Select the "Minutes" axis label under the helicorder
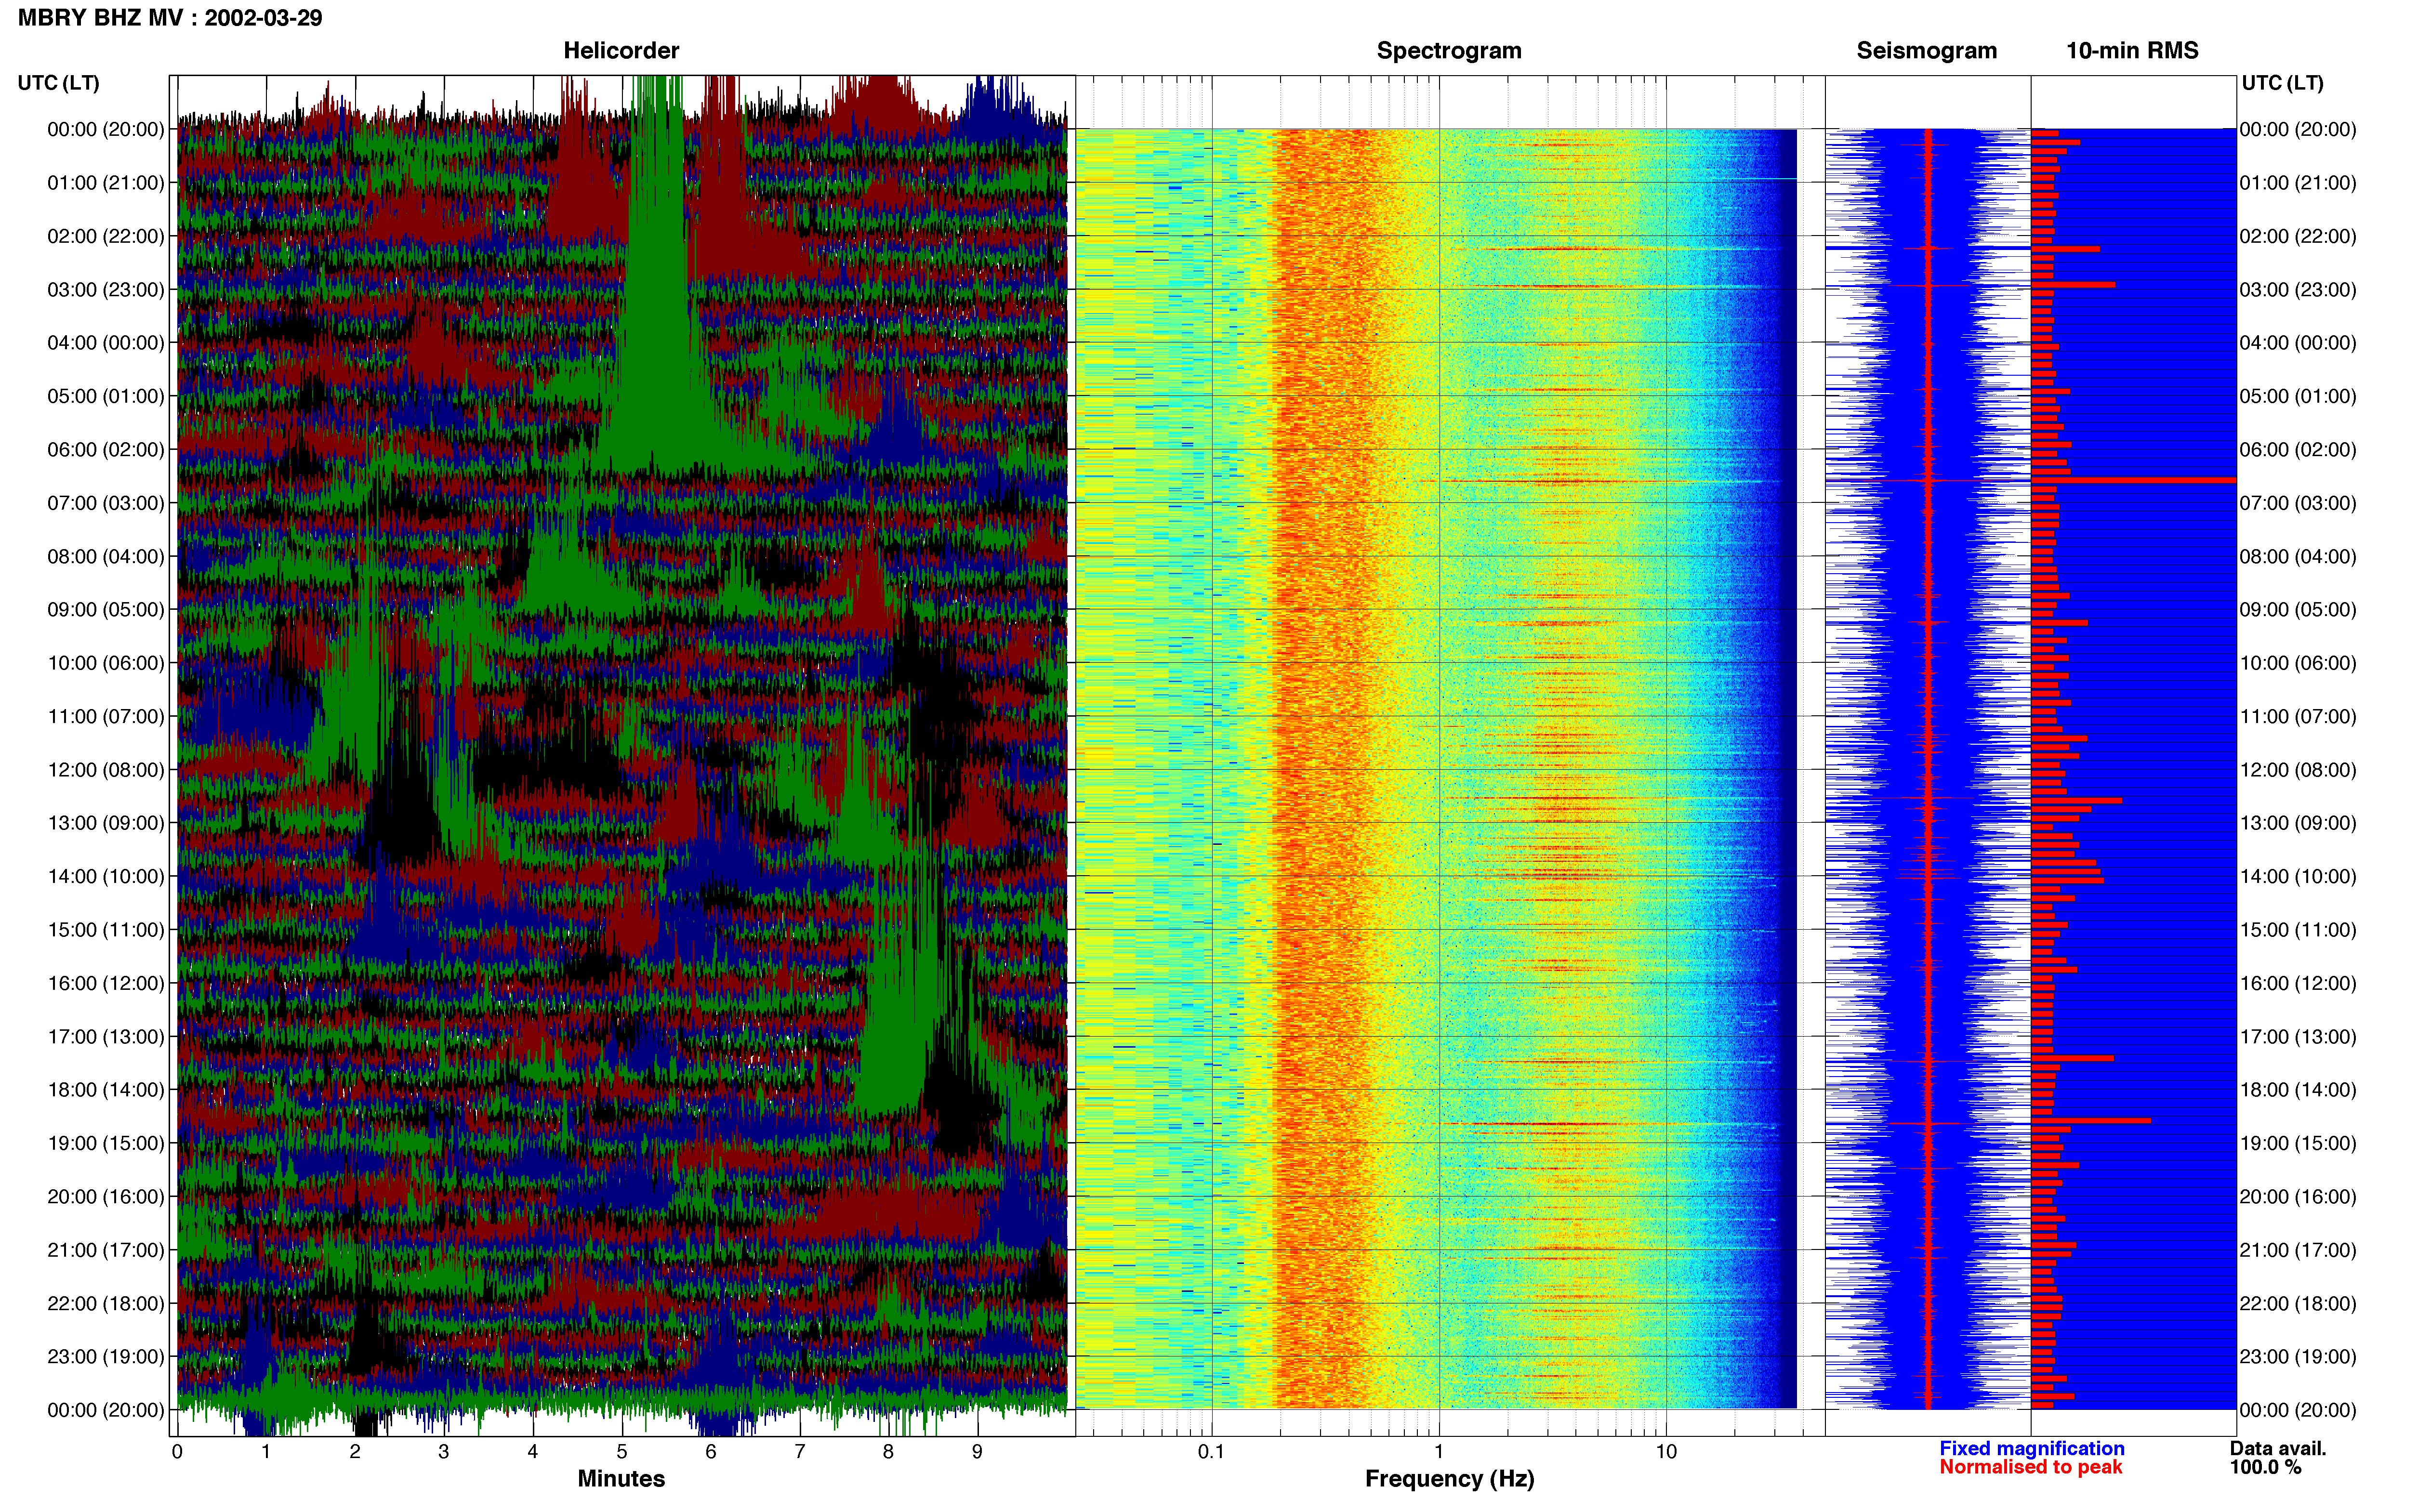The image size is (2418, 1512). click(621, 1478)
